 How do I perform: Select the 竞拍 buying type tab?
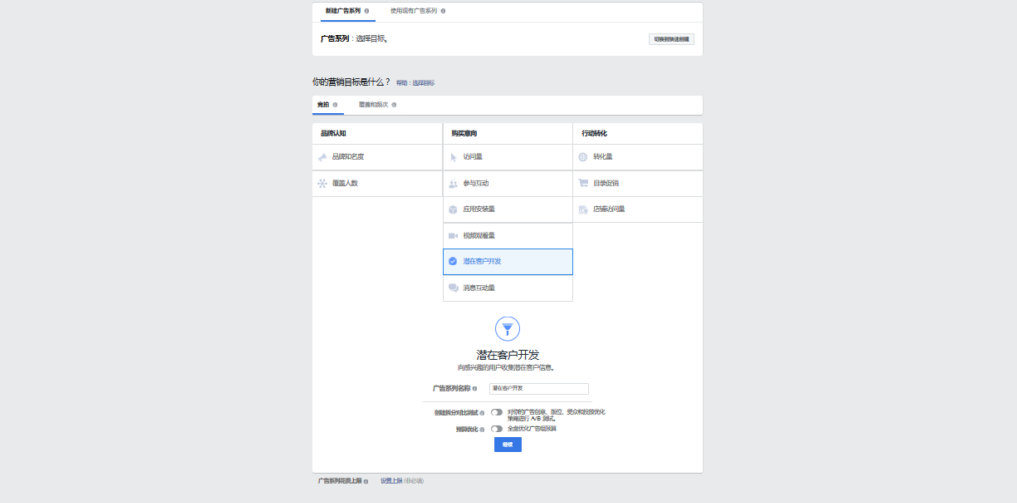click(323, 104)
